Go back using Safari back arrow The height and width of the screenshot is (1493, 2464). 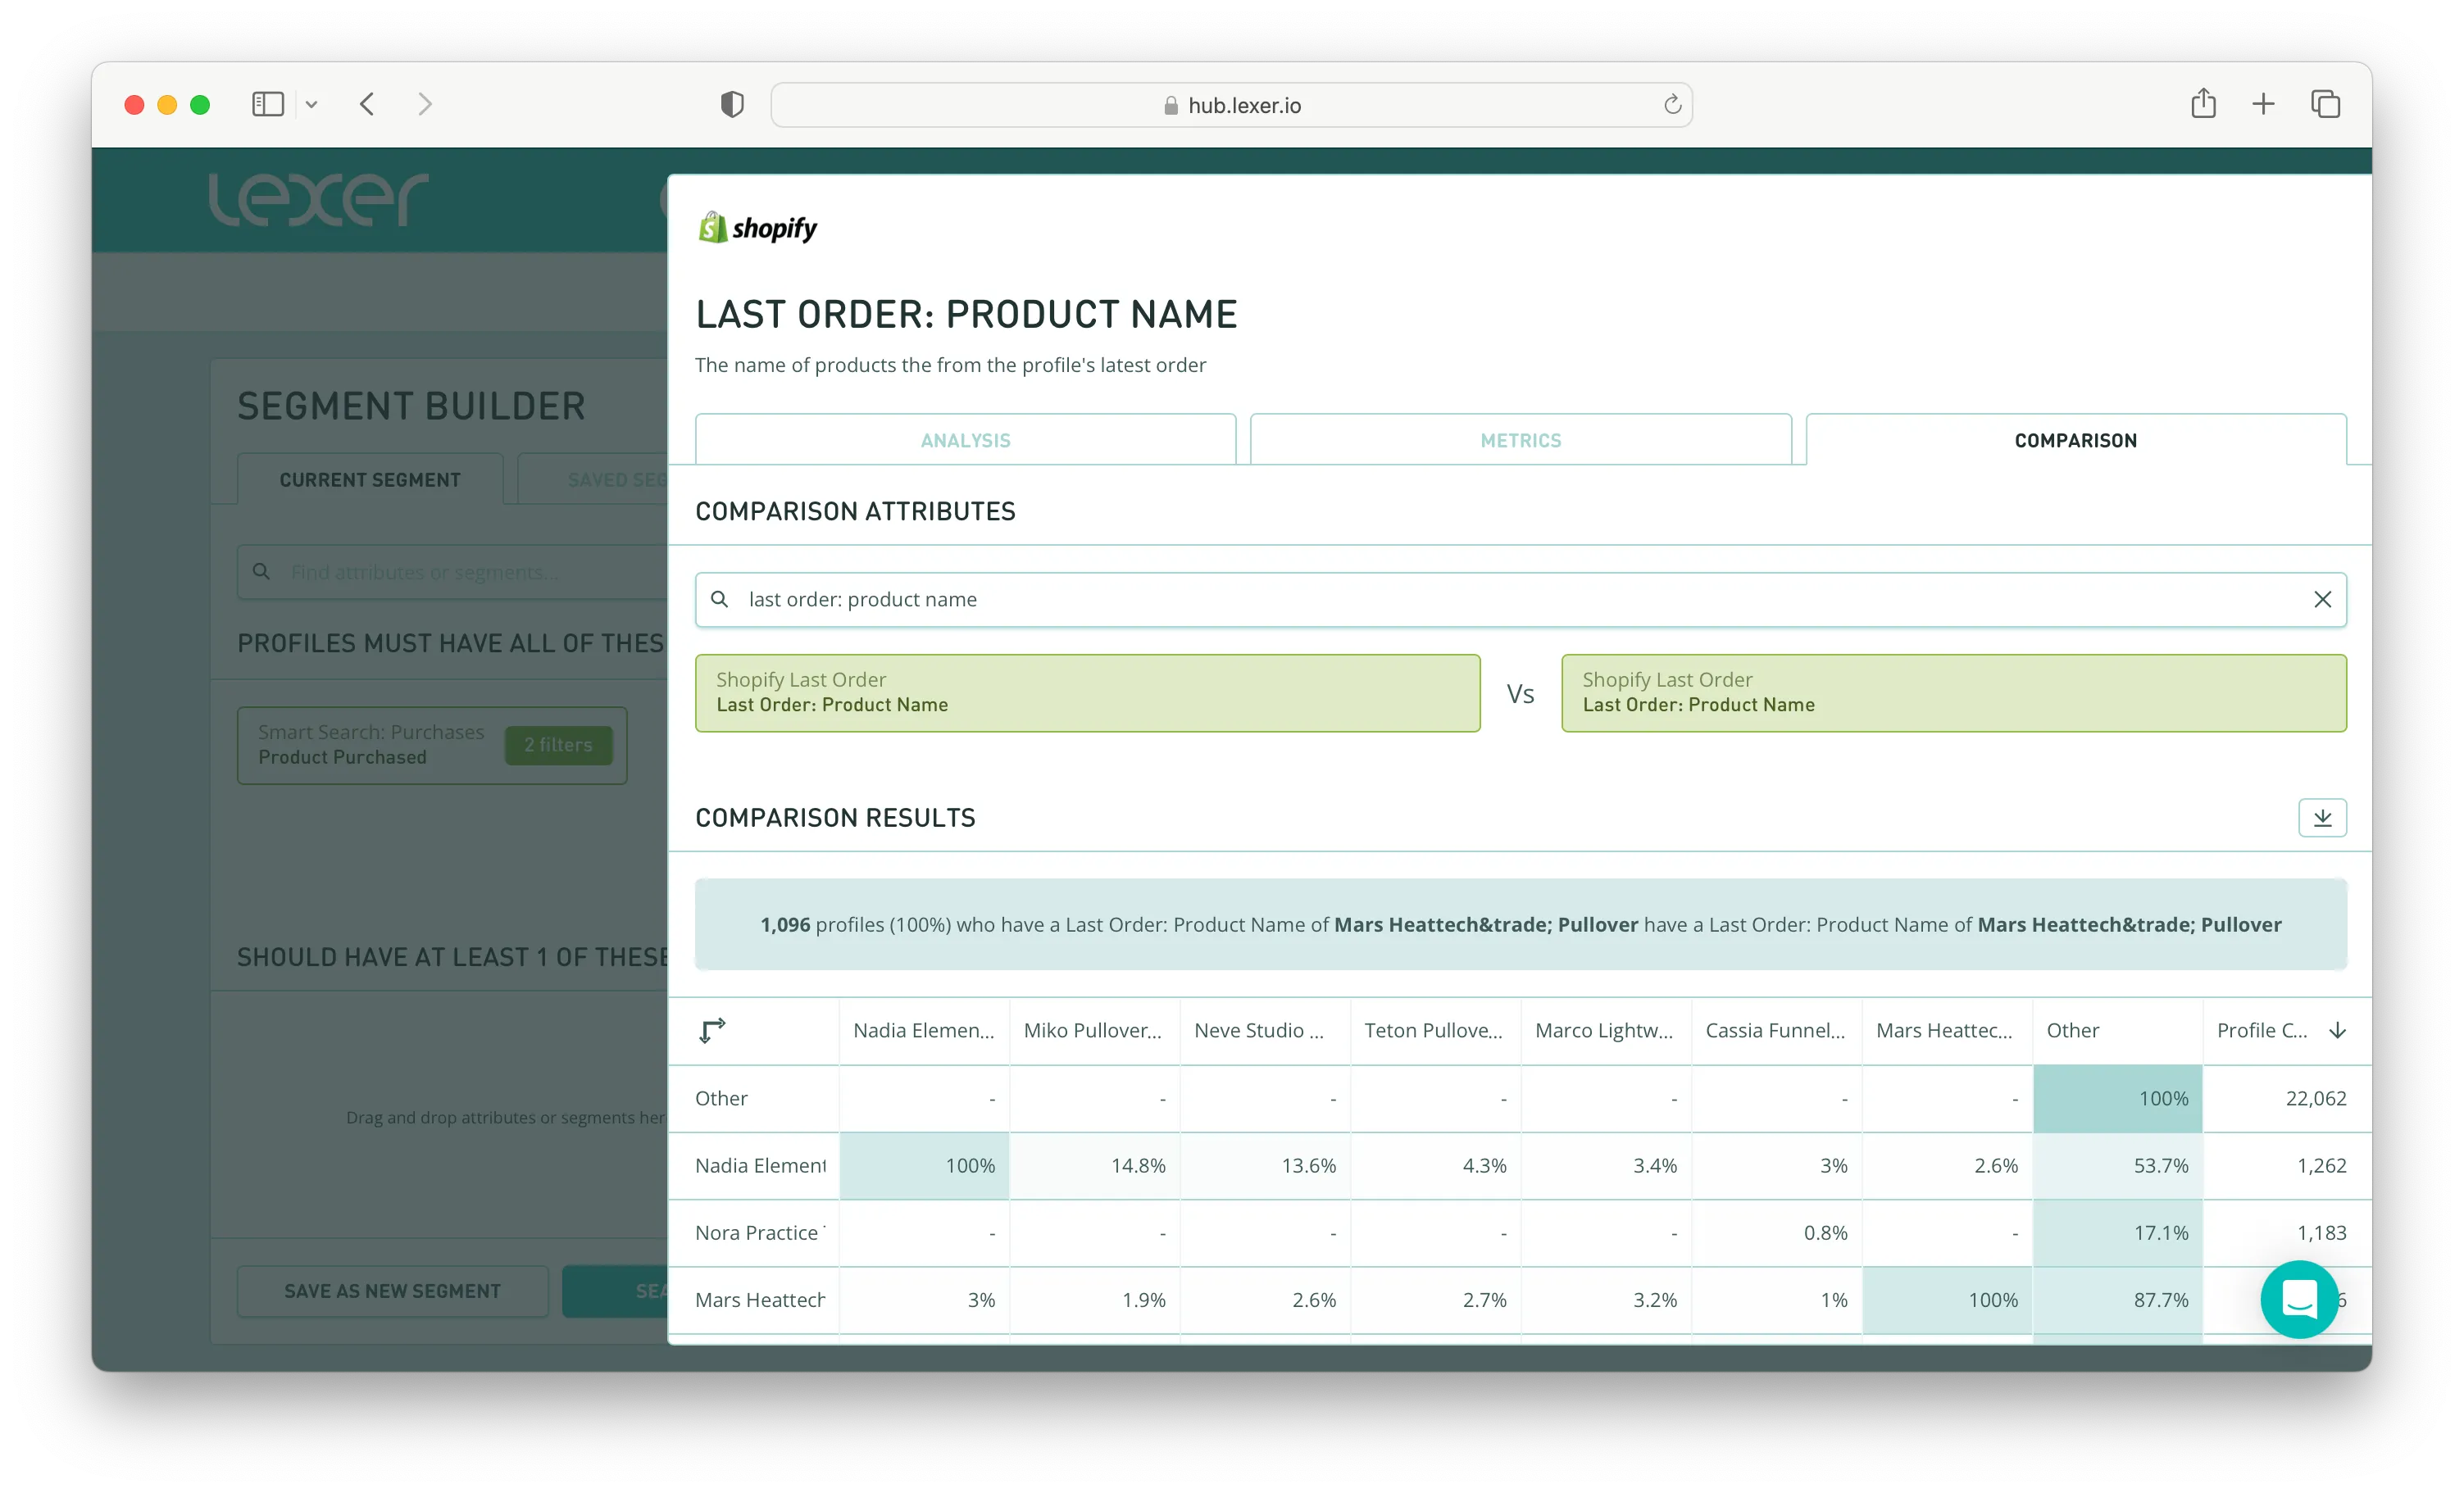click(x=367, y=104)
